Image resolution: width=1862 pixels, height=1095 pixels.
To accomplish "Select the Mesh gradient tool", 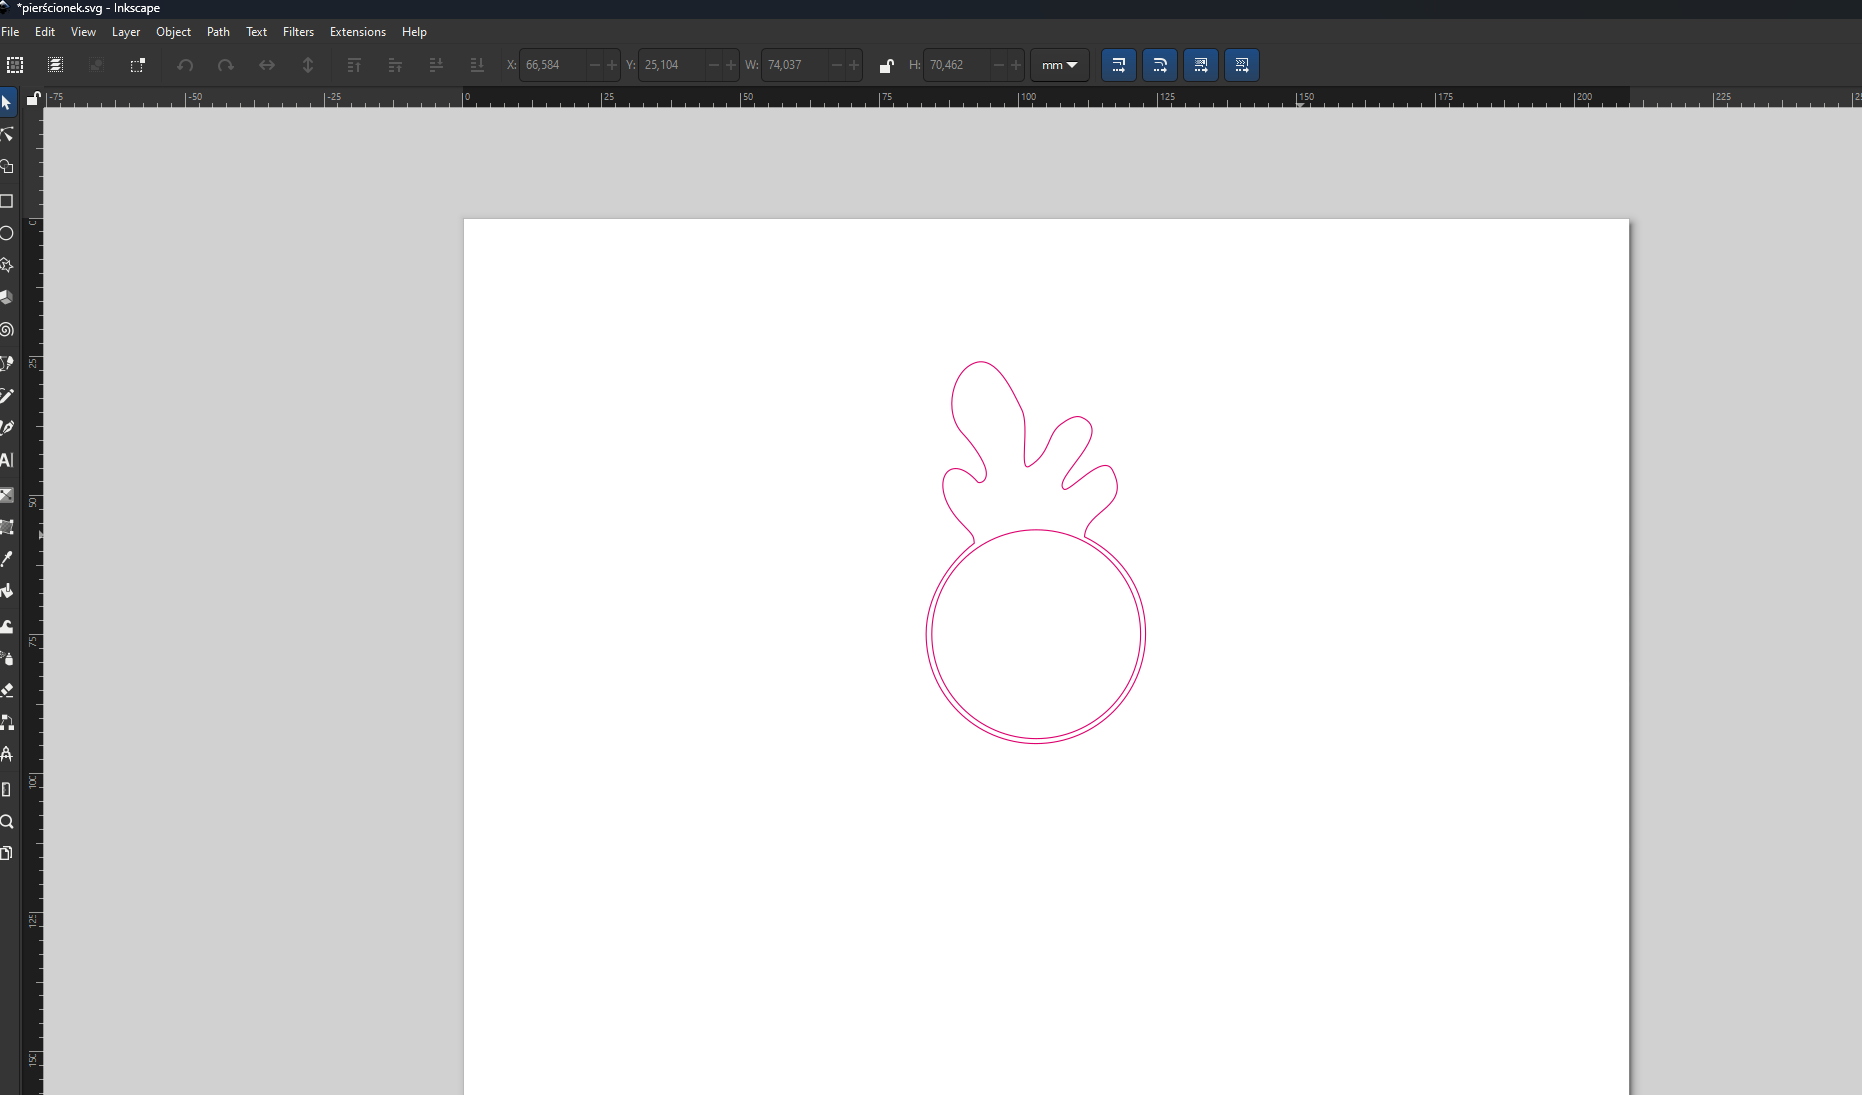I will 7,527.
